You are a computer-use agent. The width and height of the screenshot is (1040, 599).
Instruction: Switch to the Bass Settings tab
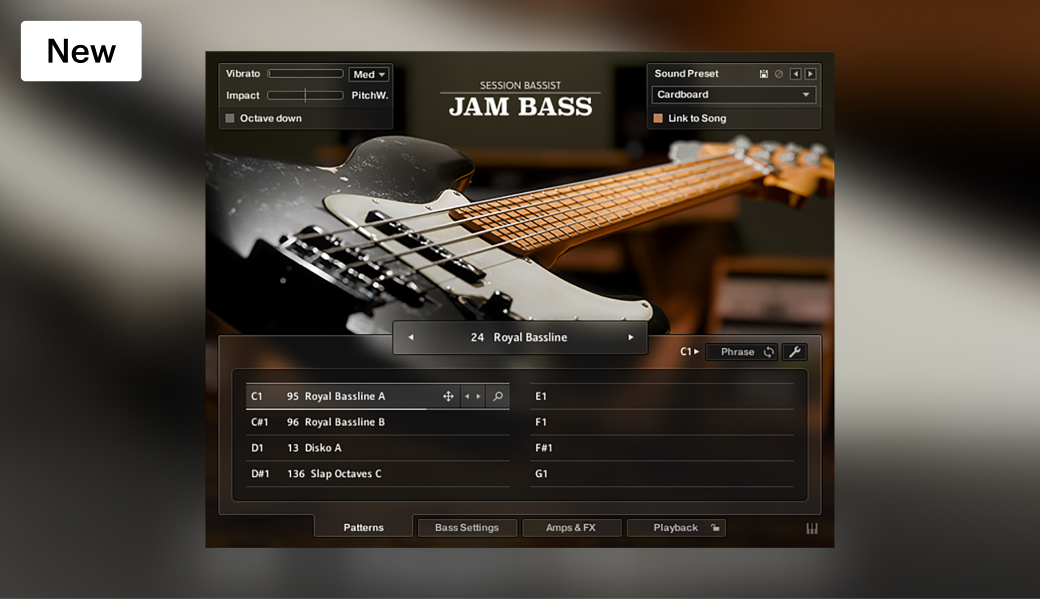click(467, 527)
